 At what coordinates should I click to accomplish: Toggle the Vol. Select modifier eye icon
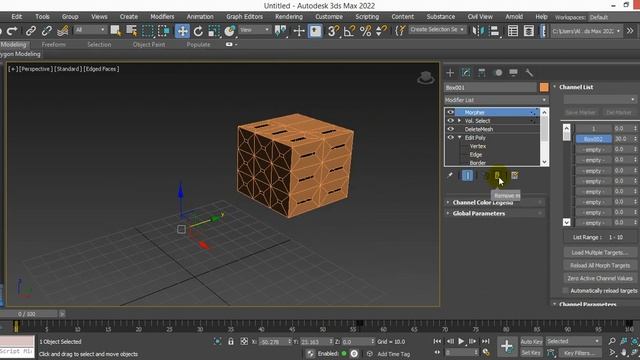pyautogui.click(x=451, y=121)
